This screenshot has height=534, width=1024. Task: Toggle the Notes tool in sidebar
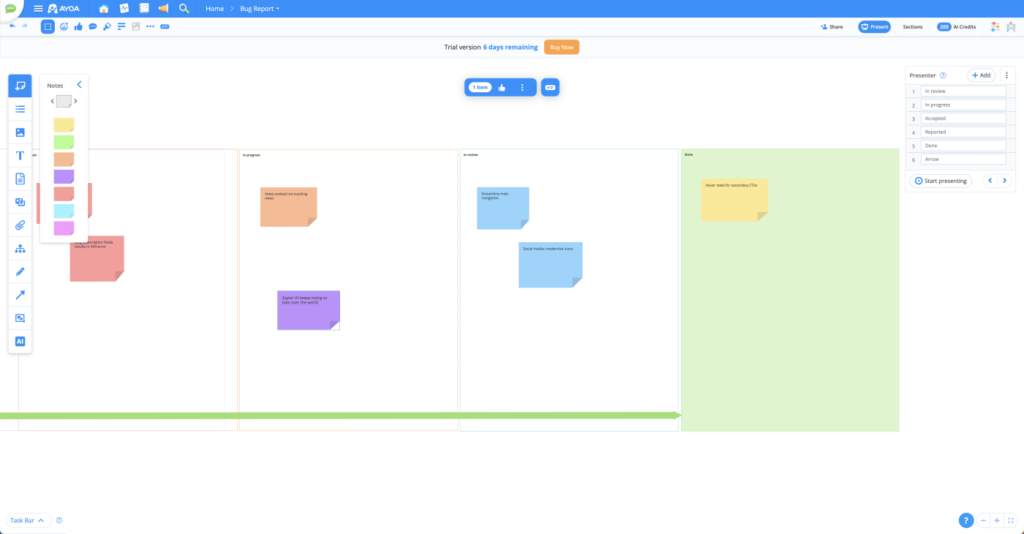coord(20,86)
